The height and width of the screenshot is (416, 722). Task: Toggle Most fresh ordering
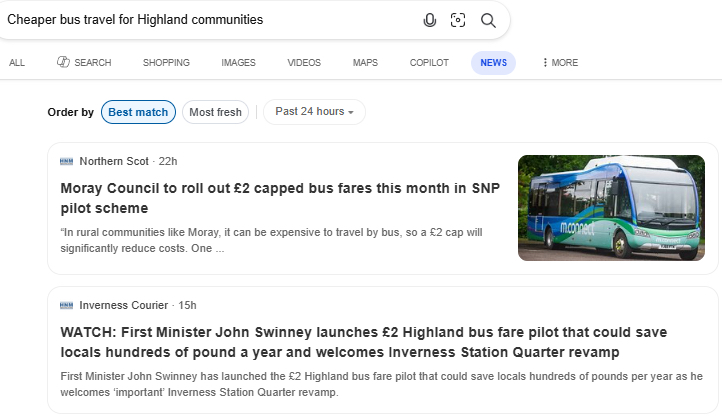pos(215,112)
